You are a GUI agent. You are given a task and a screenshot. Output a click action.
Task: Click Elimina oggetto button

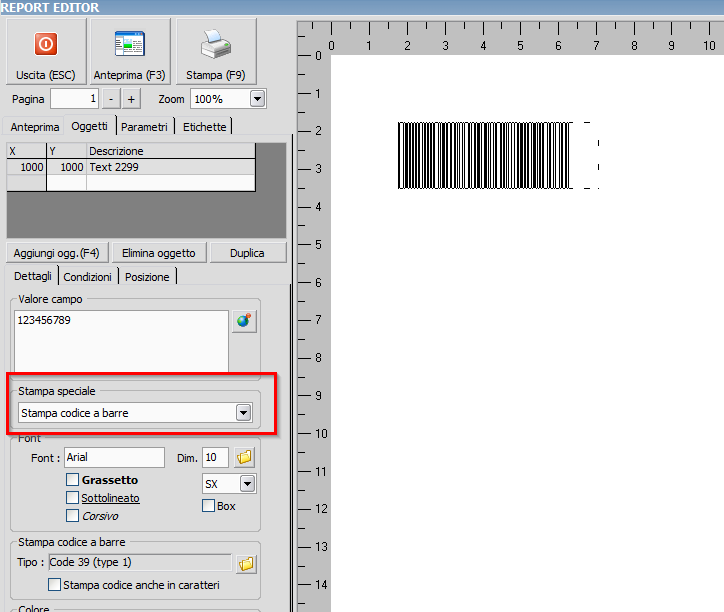coord(159,253)
